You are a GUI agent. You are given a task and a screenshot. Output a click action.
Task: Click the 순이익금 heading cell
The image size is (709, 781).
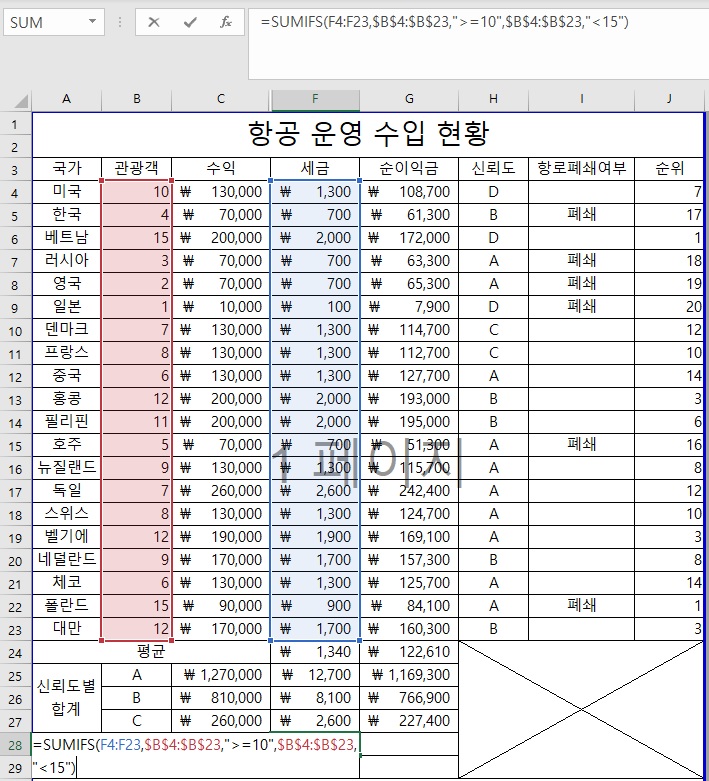[409, 169]
